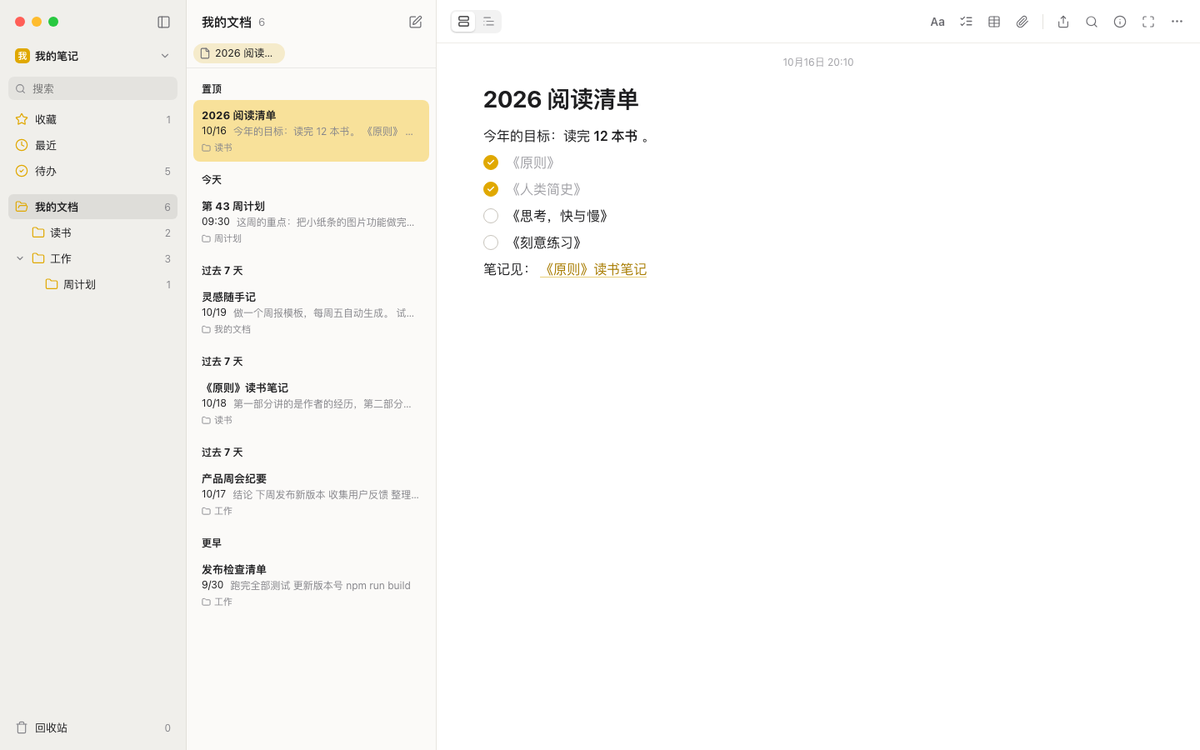Uncheck the 《人类简史》 checklist item
This screenshot has width=1200, height=750.
click(x=491, y=189)
